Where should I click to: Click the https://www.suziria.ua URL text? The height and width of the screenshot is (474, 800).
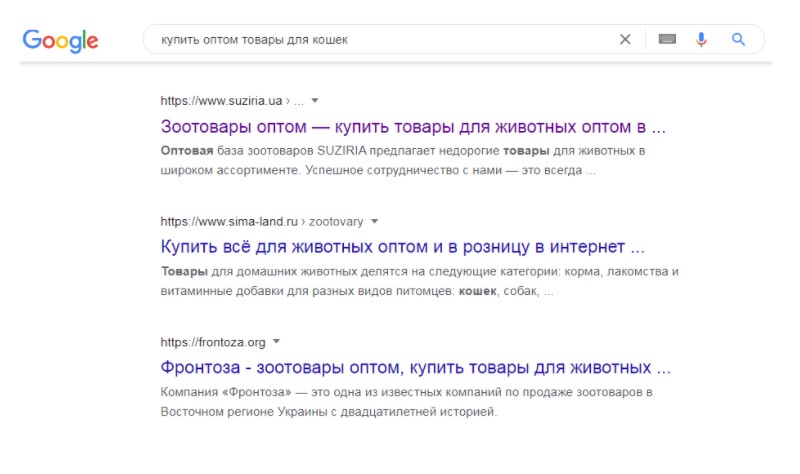[x=222, y=101]
